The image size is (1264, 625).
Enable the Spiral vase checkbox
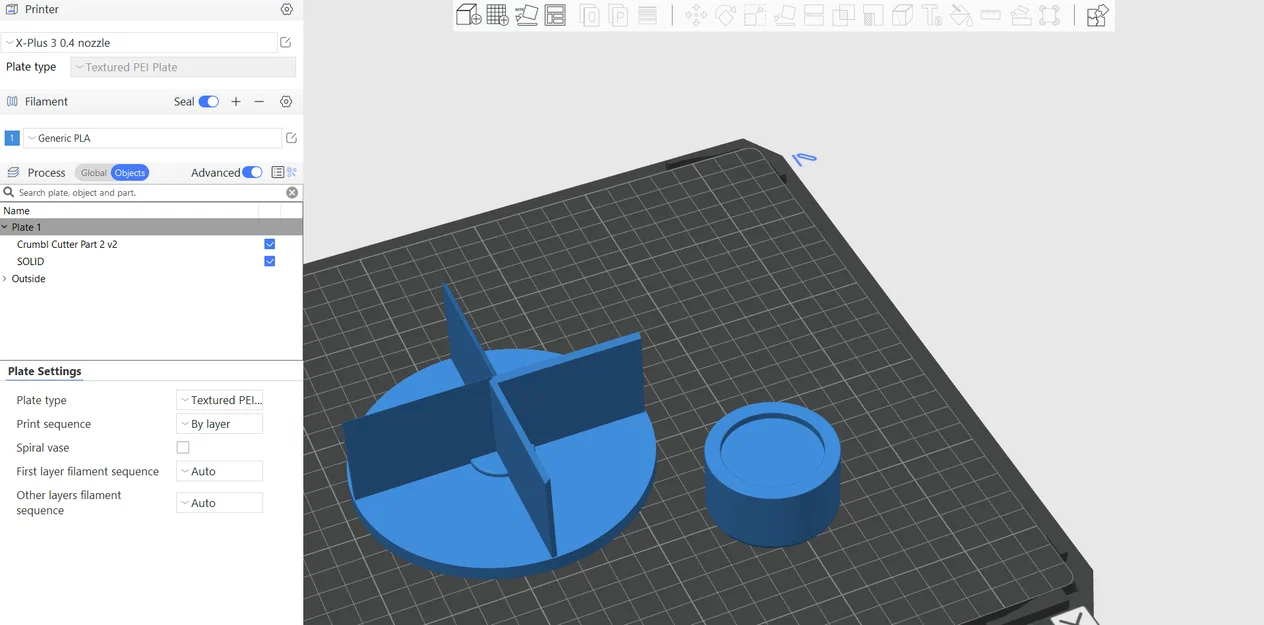pyautogui.click(x=183, y=448)
